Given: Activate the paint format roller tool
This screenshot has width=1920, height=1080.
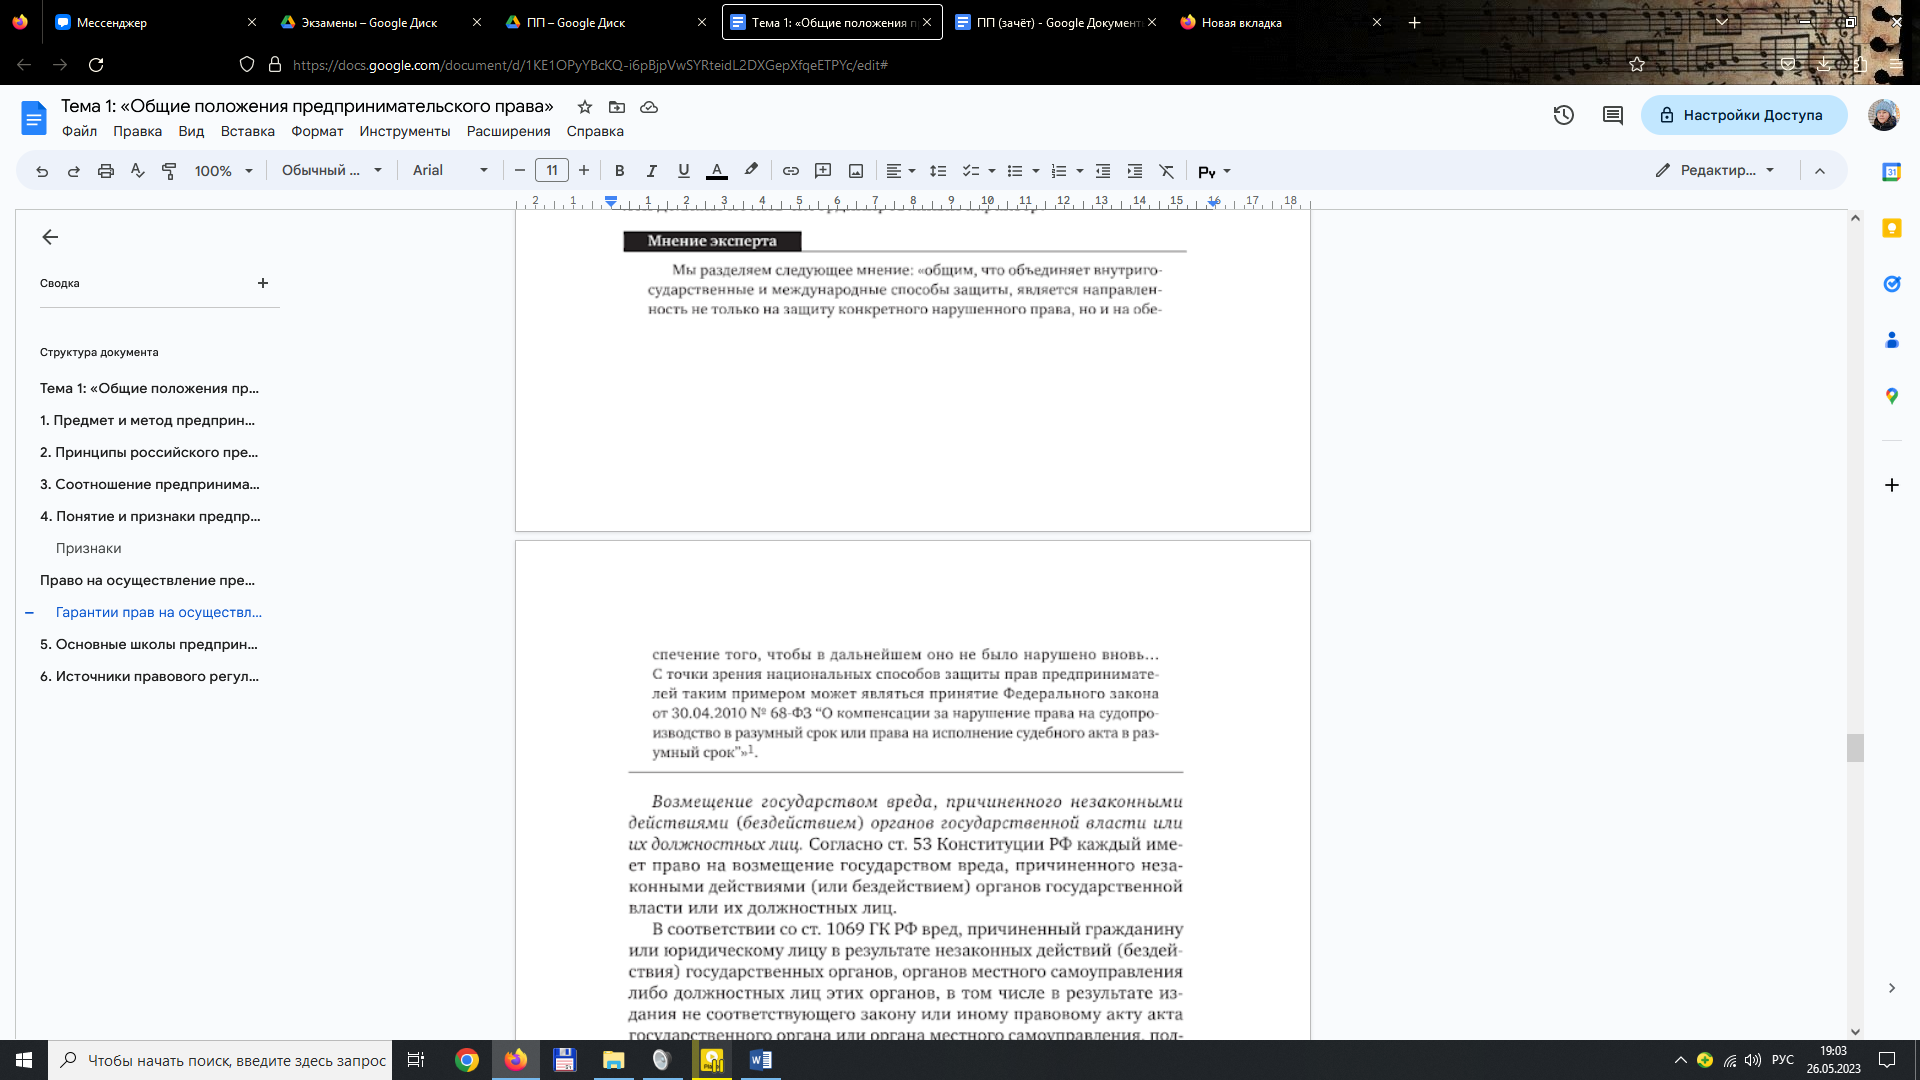Looking at the screenshot, I should [170, 171].
